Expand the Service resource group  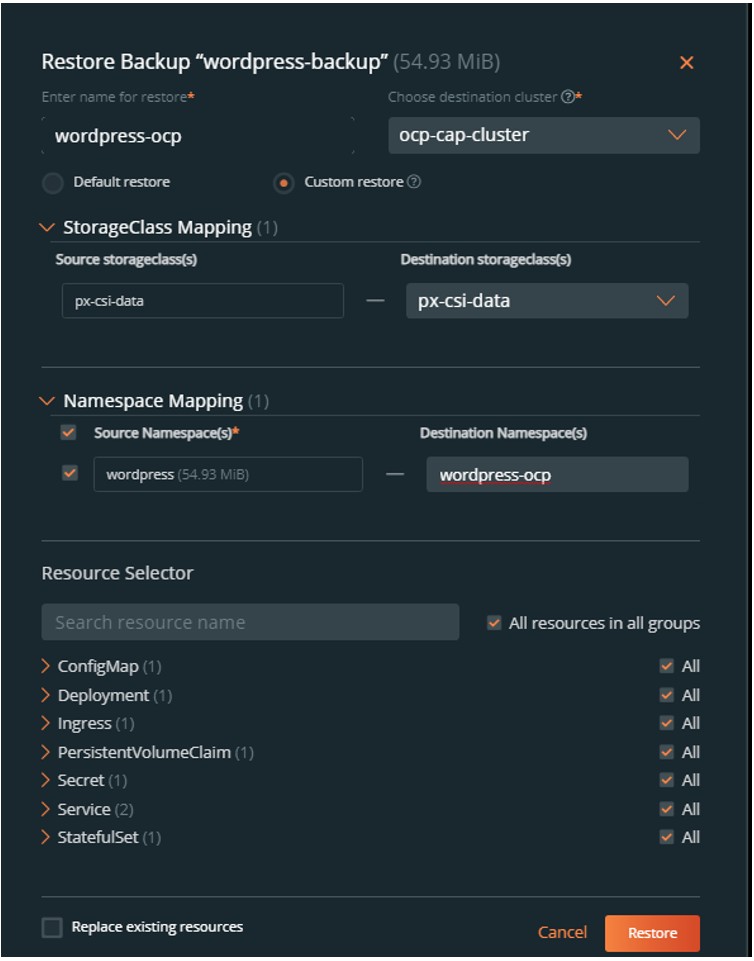pyautogui.click(x=45, y=809)
